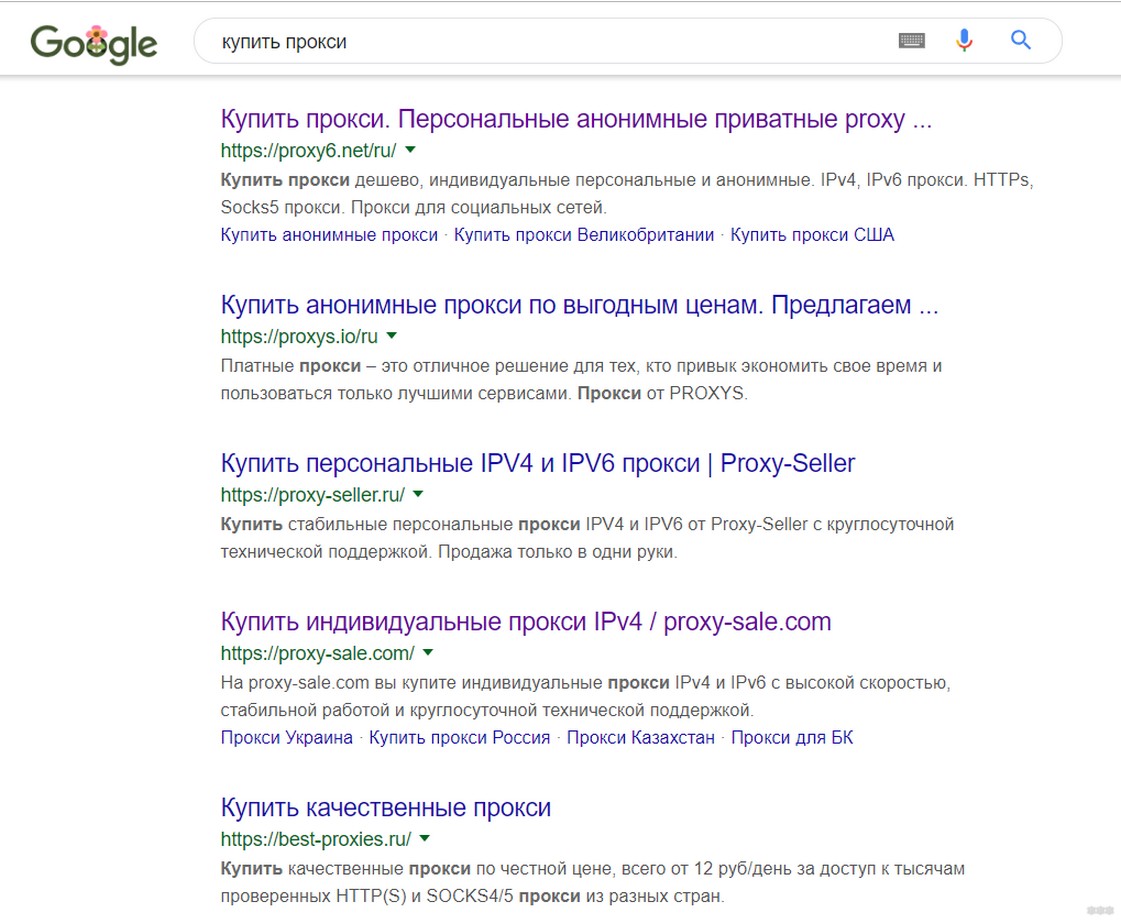Click snippet text 'технической поддержкой. Продажа только в одни руки.'

pos(448,552)
